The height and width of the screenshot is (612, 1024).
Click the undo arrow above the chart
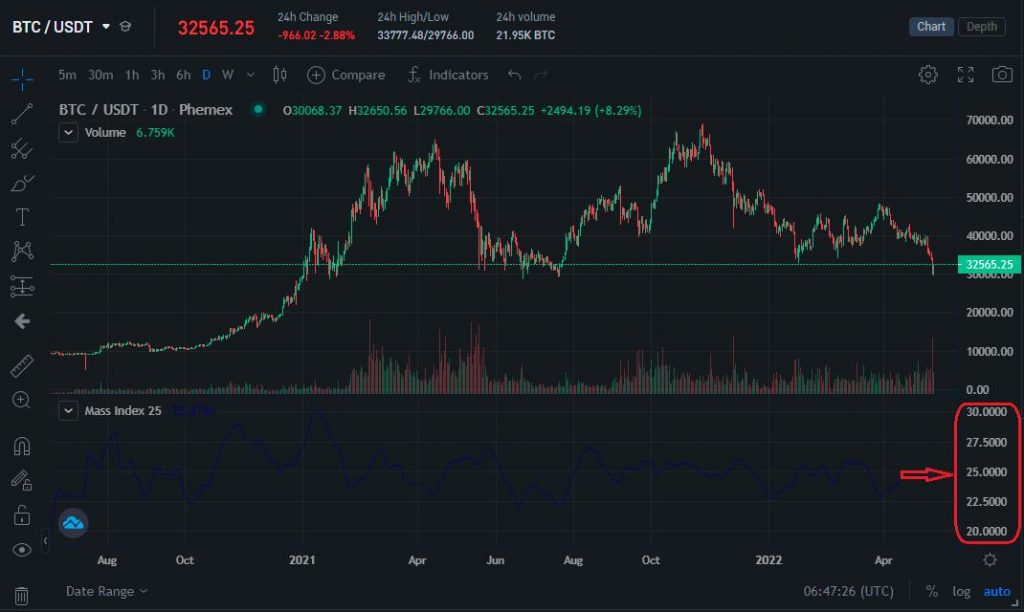[514, 74]
